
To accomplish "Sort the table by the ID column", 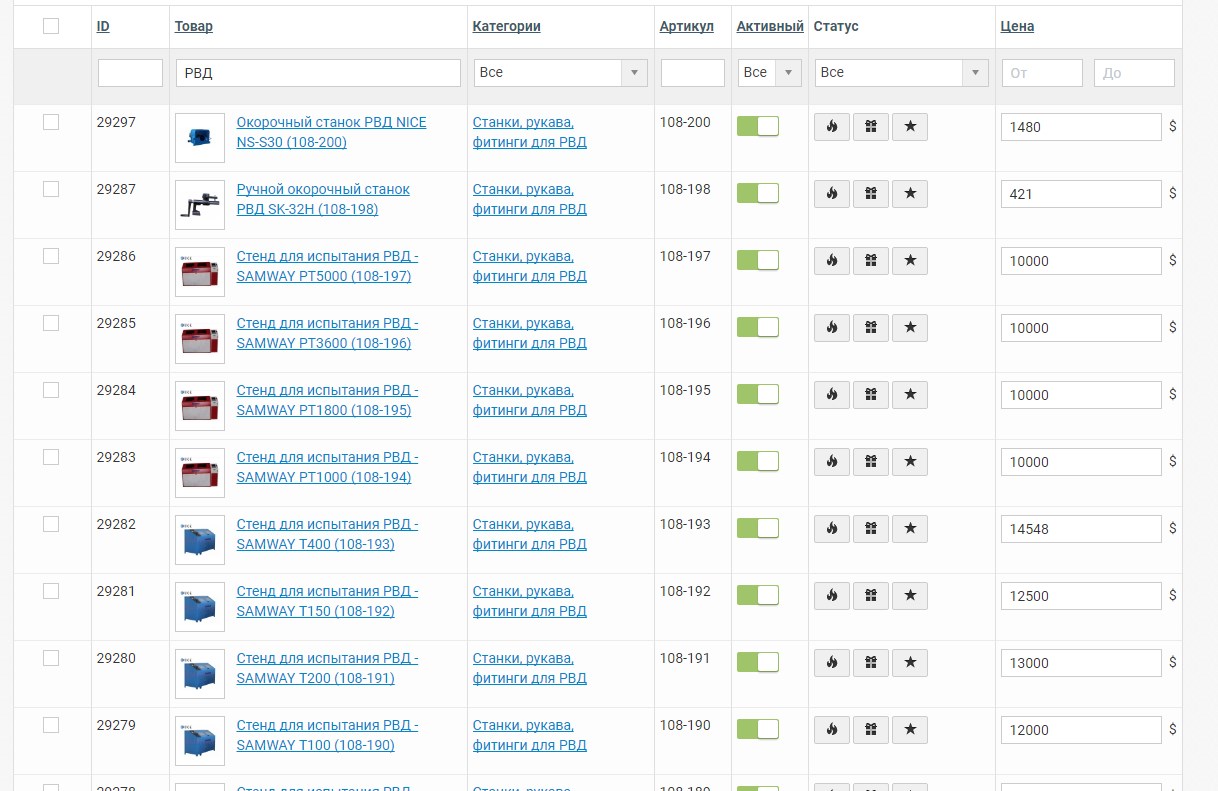I will [103, 27].
